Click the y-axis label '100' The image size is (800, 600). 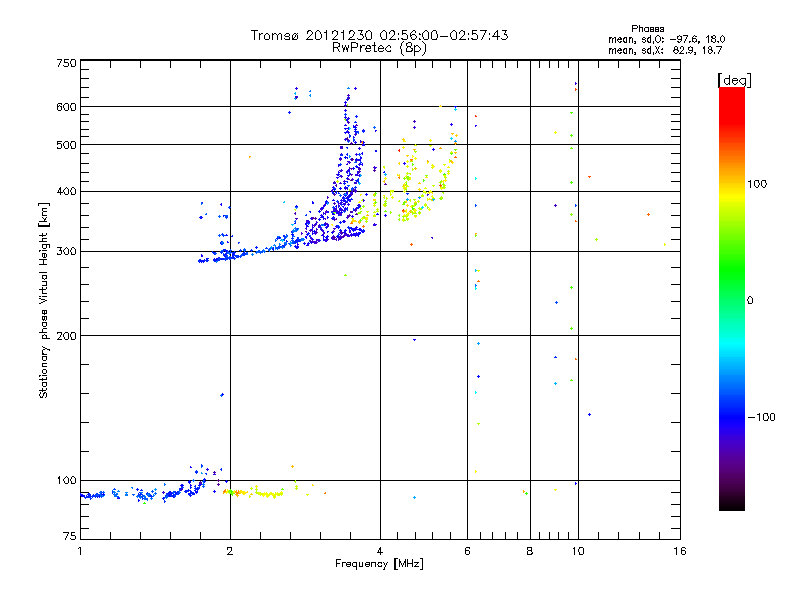point(66,481)
